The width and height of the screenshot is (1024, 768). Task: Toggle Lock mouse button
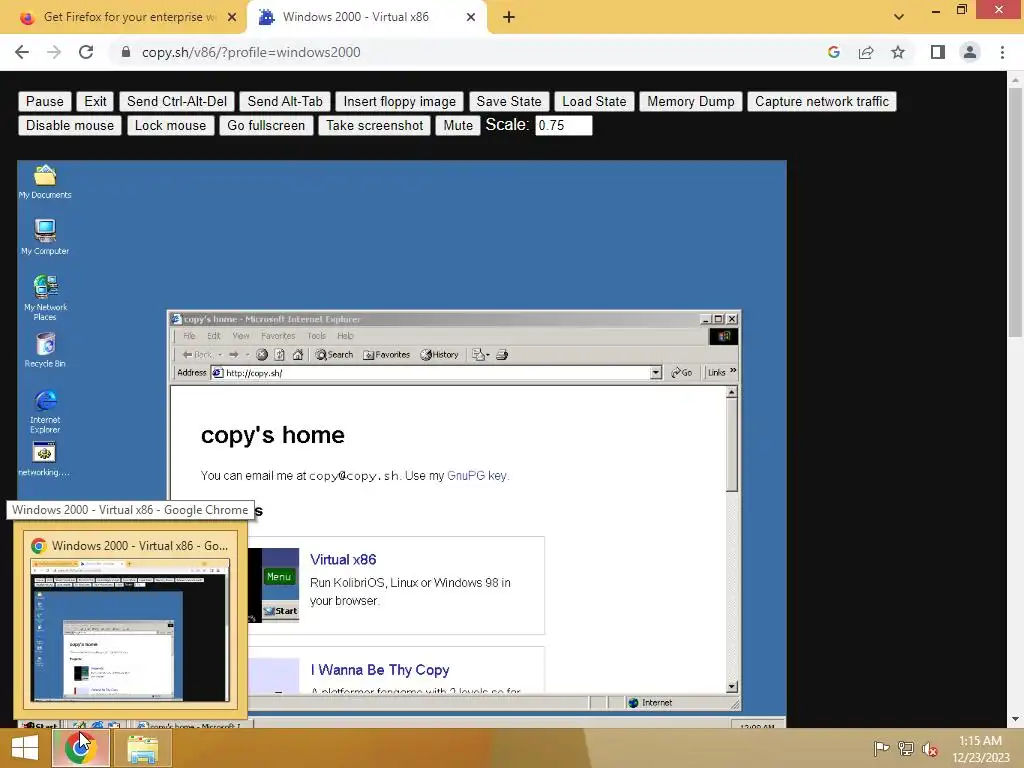[170, 125]
